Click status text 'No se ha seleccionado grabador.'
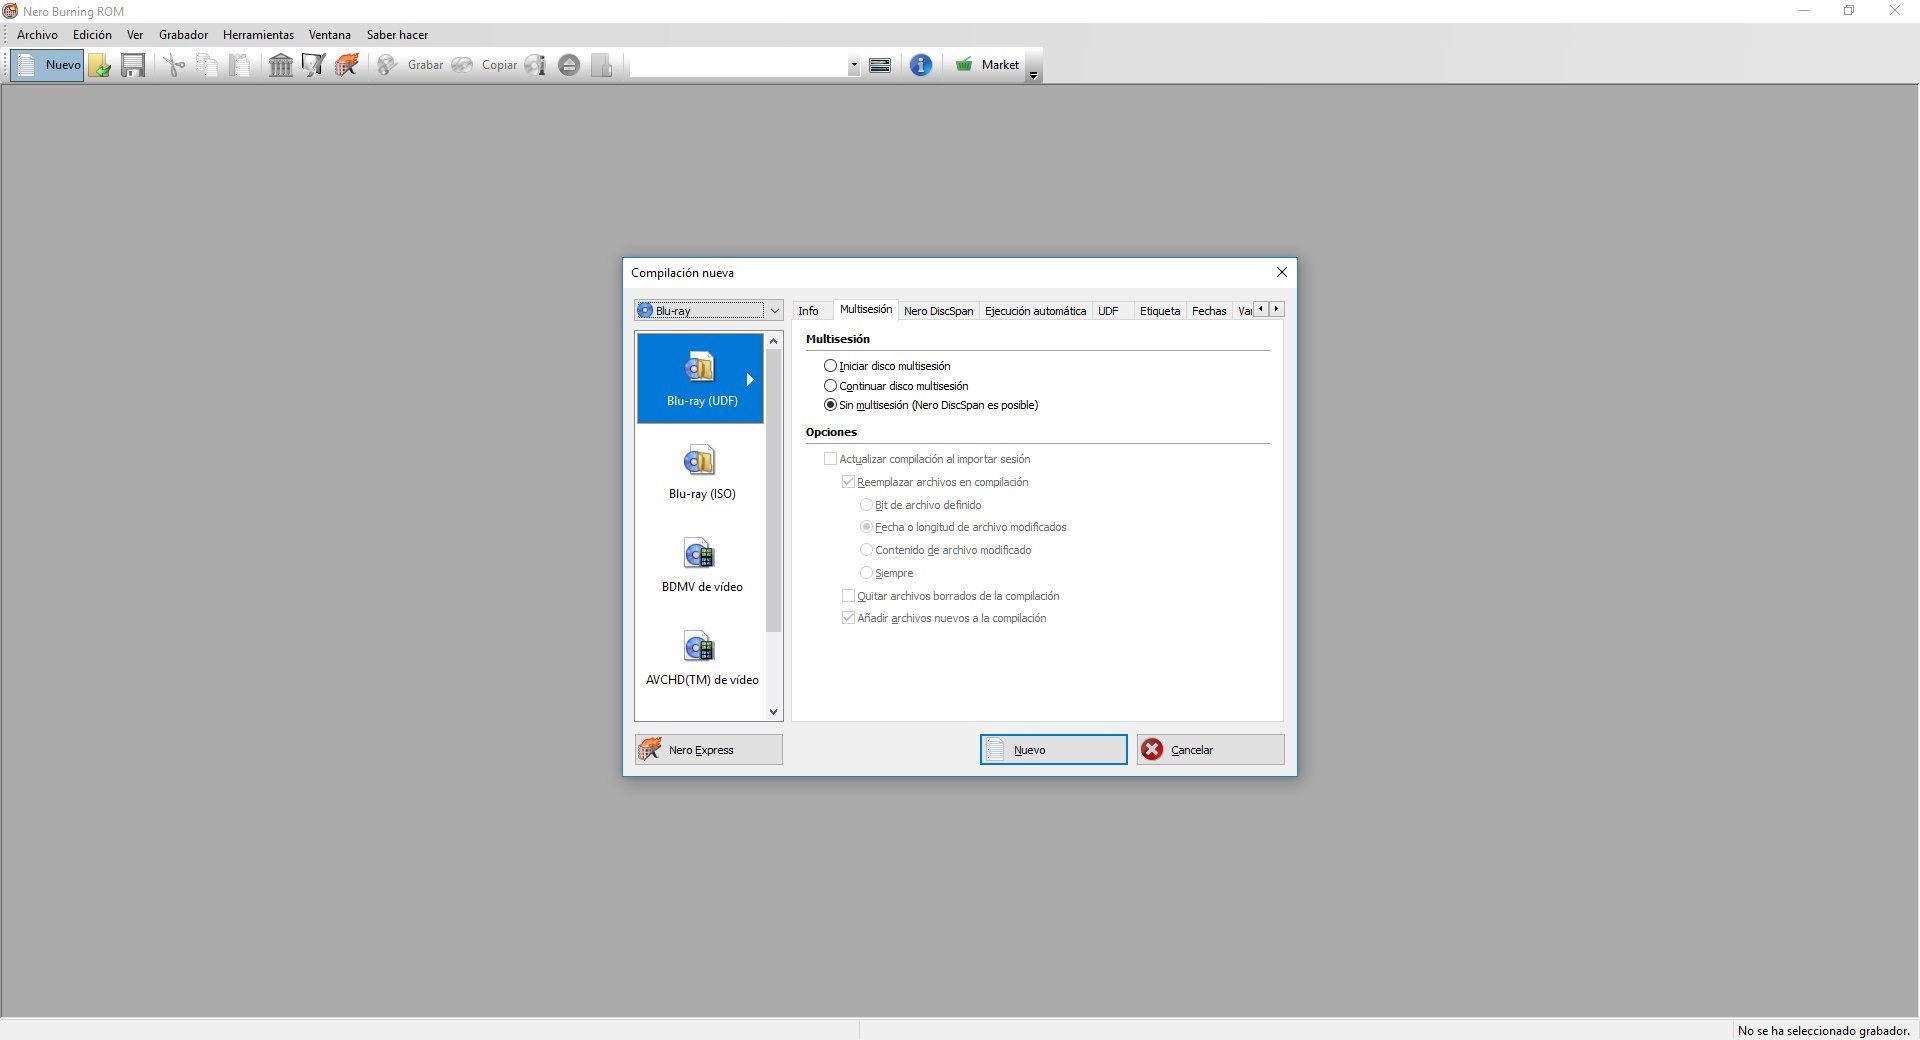1920x1040 pixels. tap(1823, 1030)
